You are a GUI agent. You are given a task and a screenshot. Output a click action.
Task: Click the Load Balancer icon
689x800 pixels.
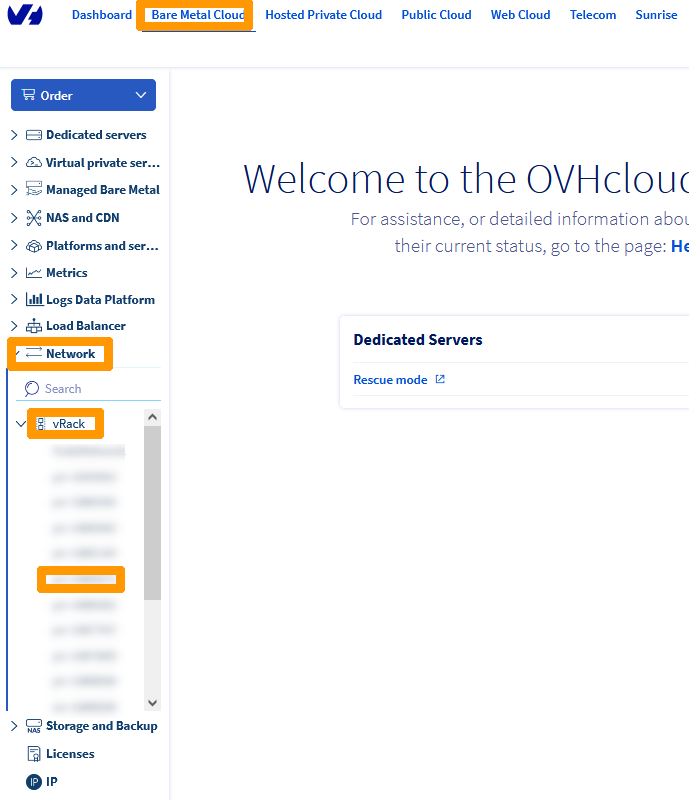(x=34, y=326)
